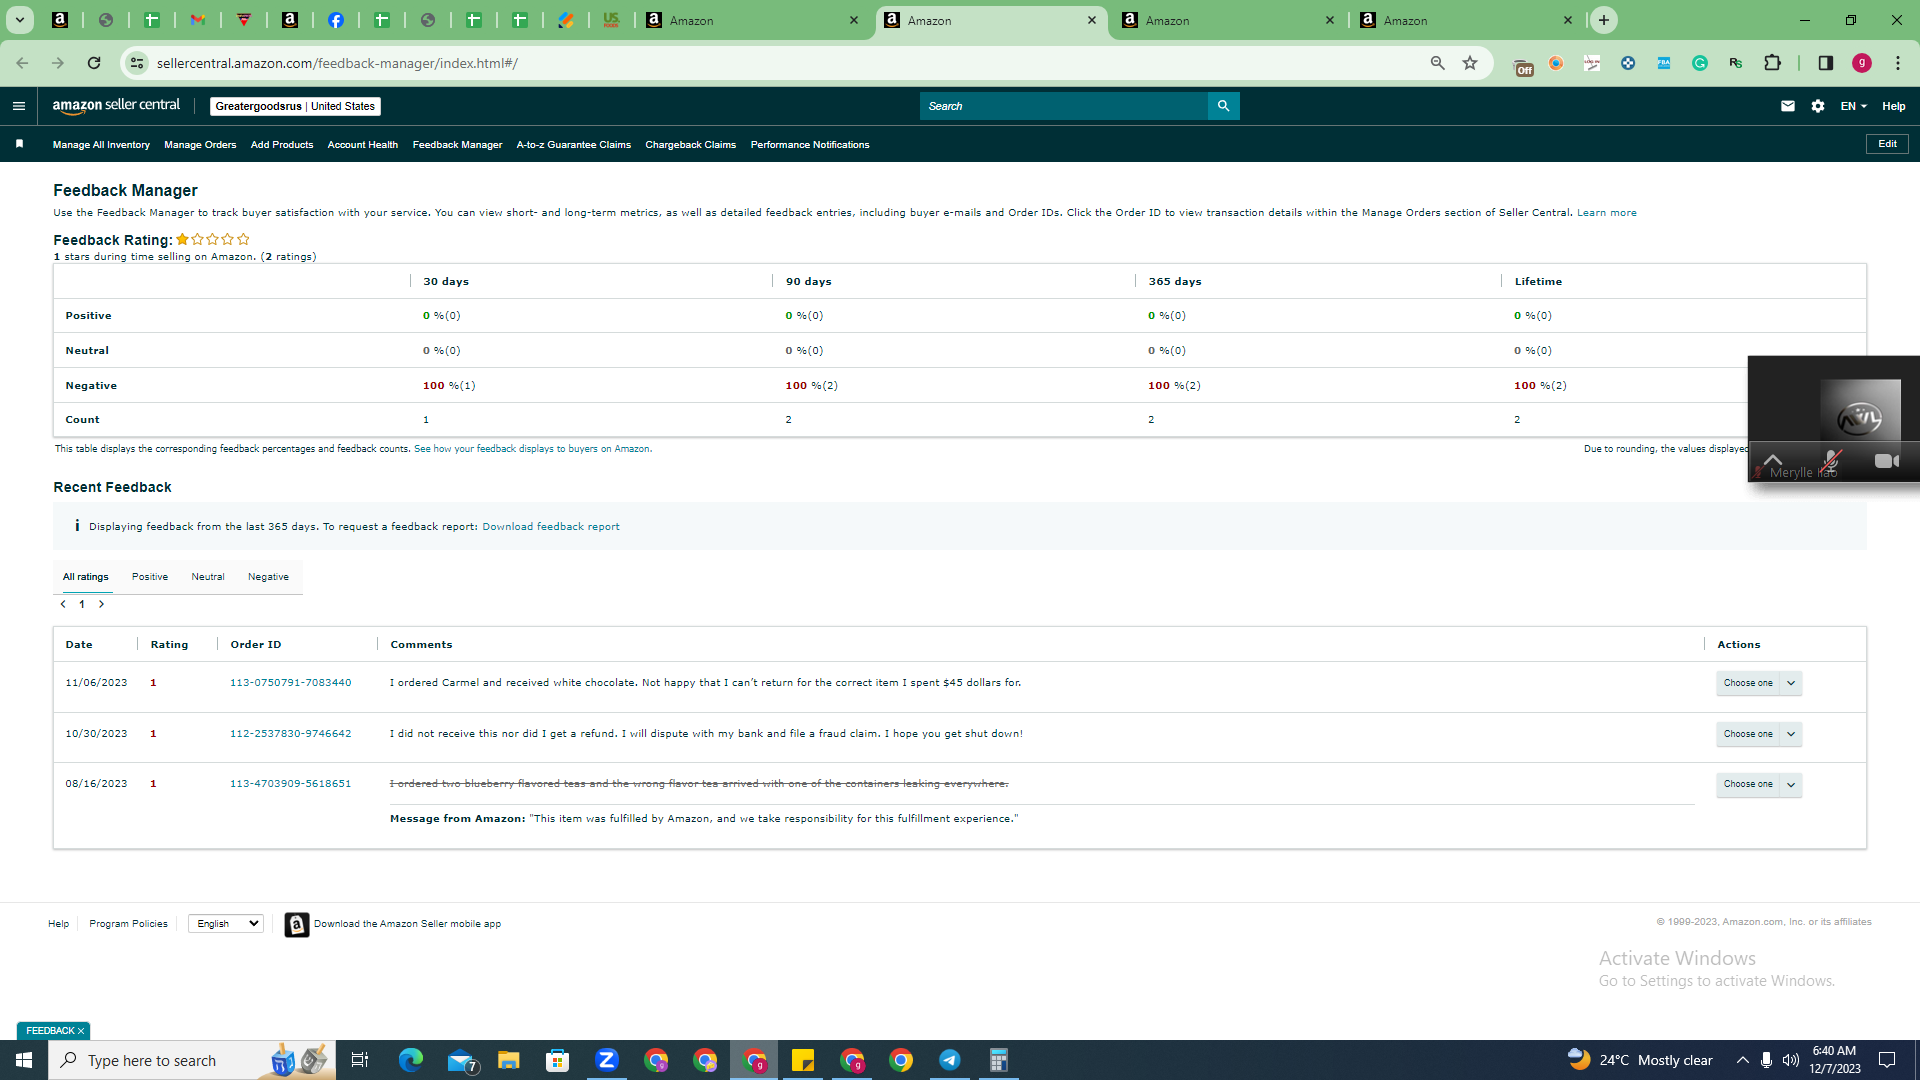Click the 30 days count value 1

[426, 420]
